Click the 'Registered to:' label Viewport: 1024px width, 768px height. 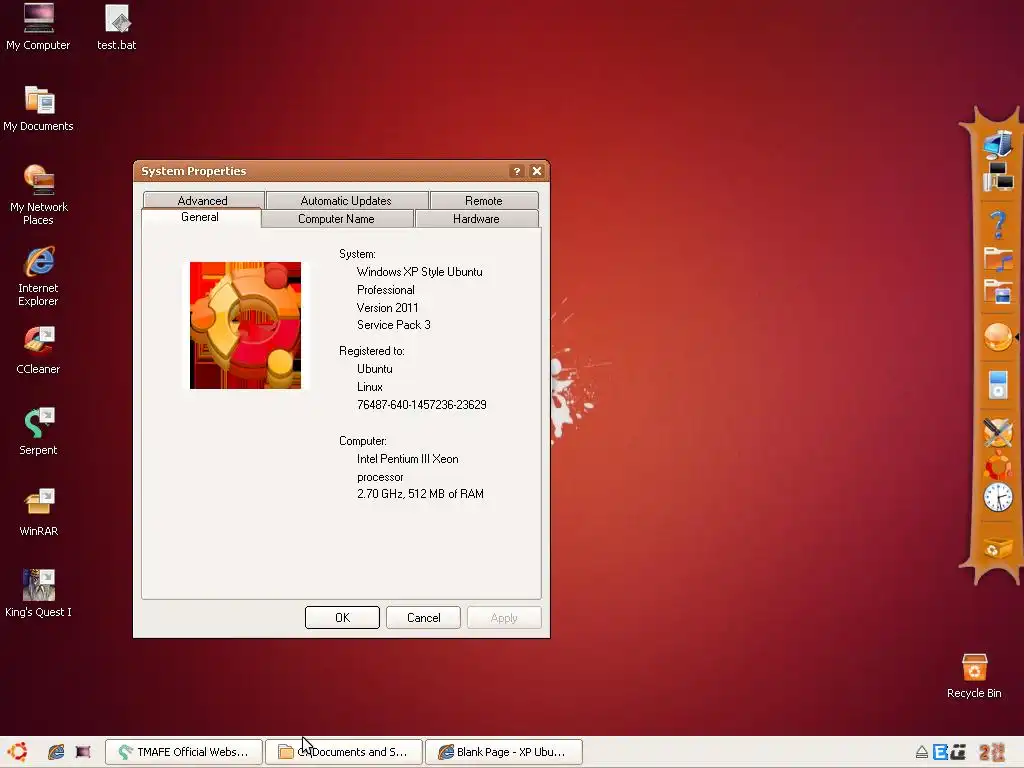click(372, 351)
